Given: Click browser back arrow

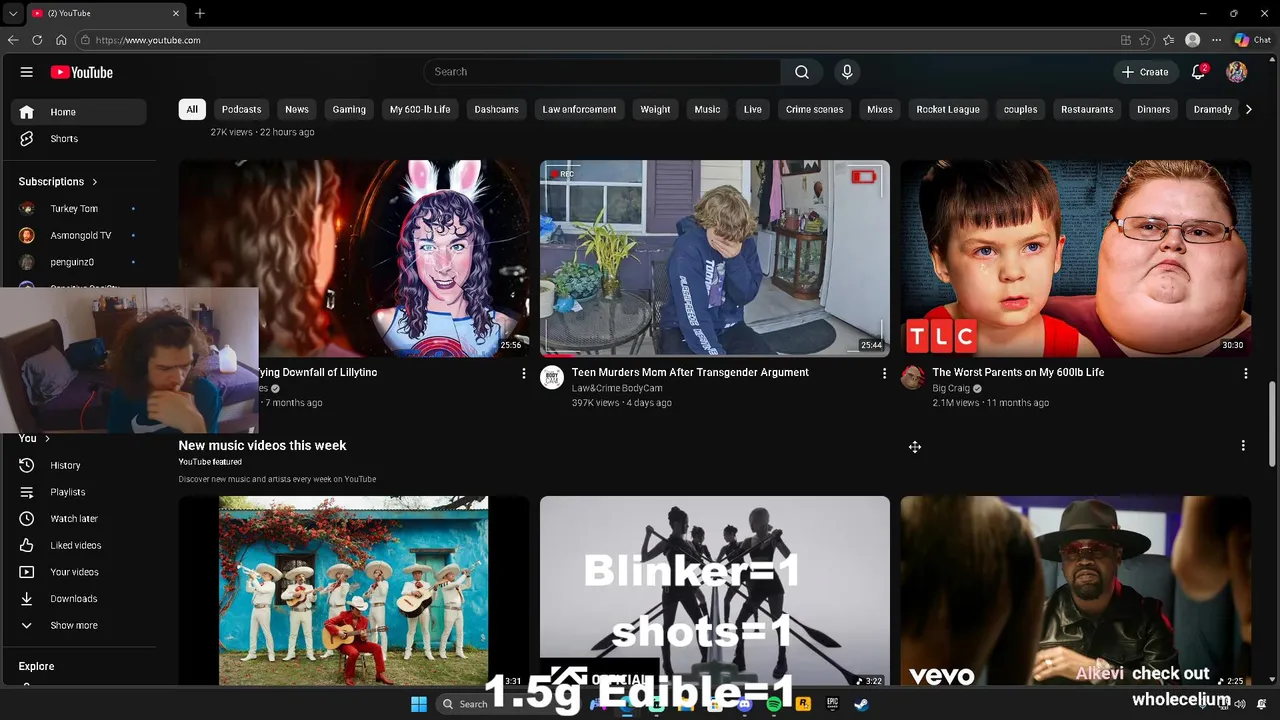Looking at the screenshot, I should click(x=13, y=40).
